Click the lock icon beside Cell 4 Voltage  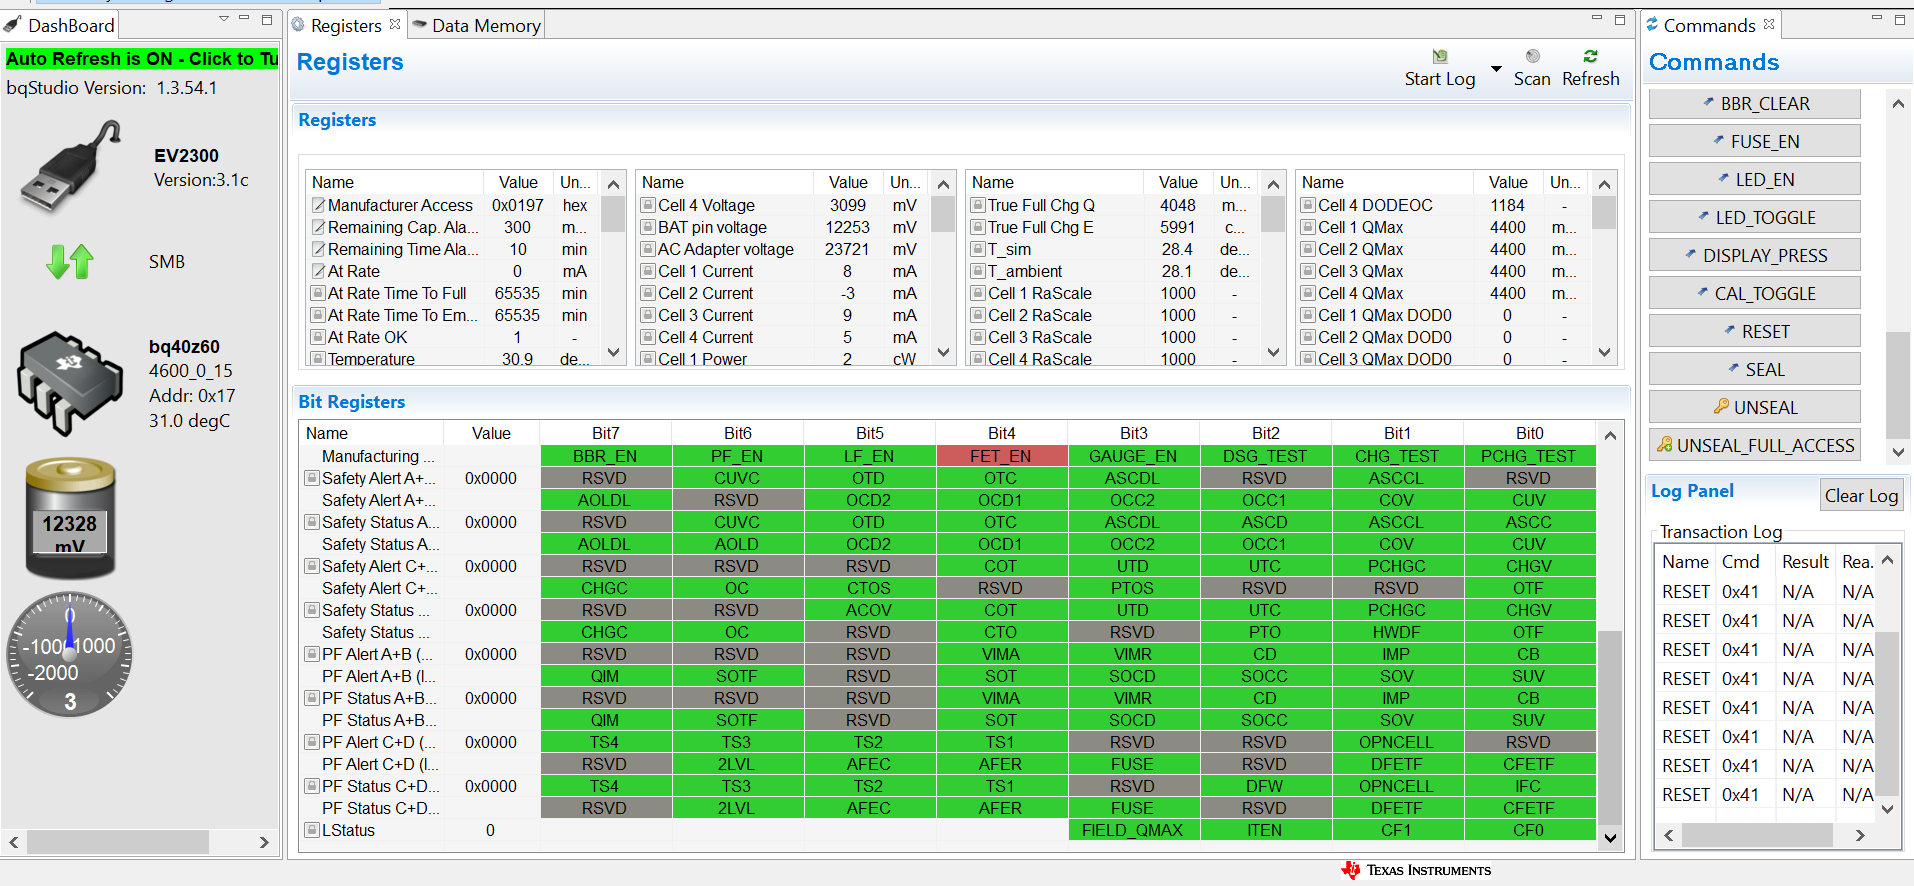[649, 205]
